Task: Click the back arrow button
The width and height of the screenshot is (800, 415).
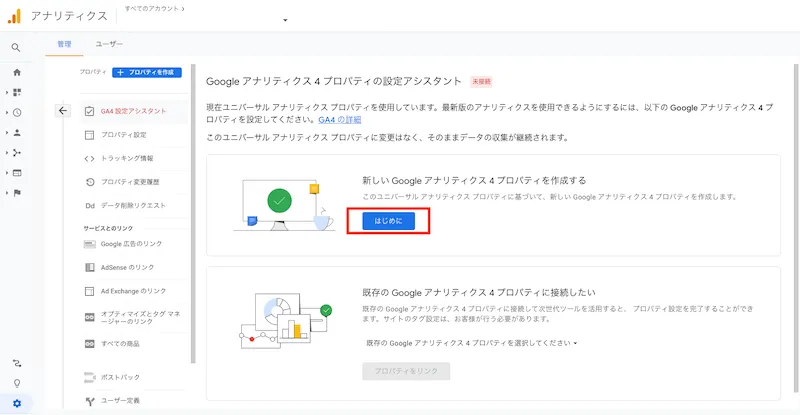Action: (63, 111)
